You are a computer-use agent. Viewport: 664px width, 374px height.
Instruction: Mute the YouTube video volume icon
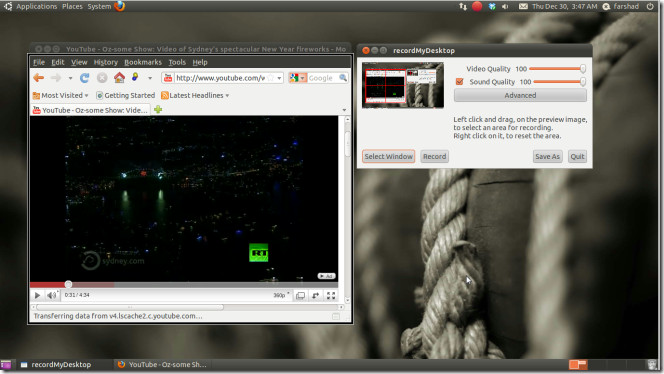tap(51, 295)
